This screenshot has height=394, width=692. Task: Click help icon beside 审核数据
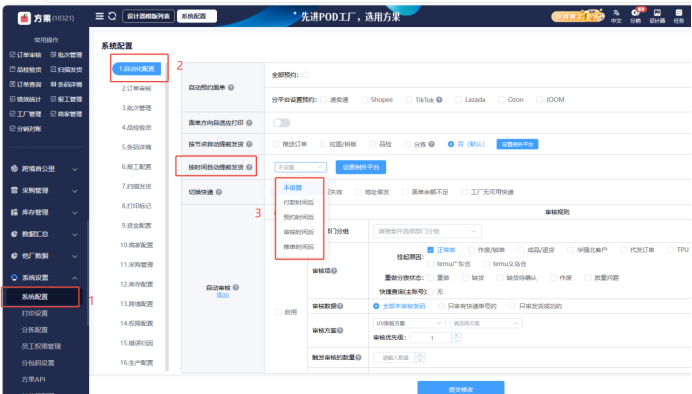(340, 306)
